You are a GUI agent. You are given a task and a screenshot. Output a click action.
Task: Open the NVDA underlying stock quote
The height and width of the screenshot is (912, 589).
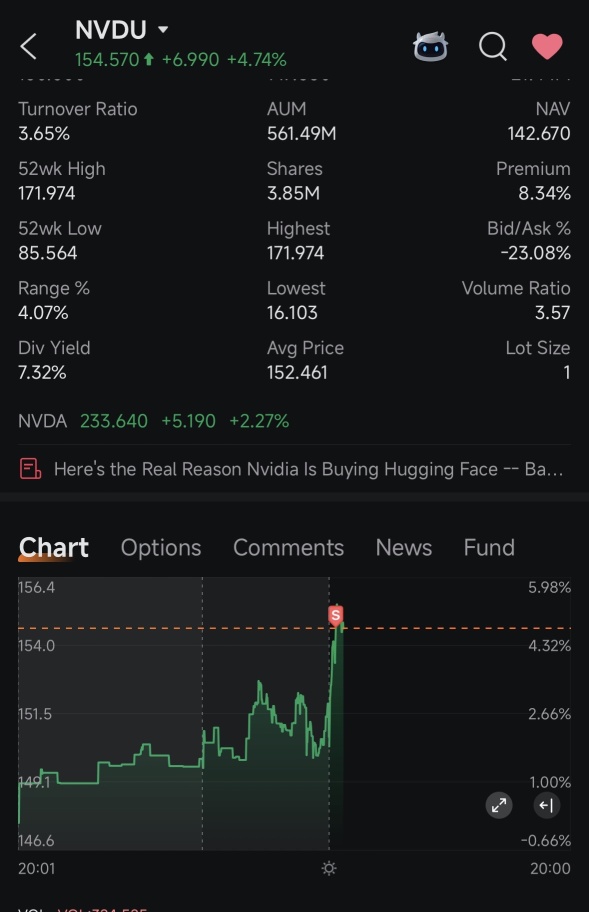(154, 421)
